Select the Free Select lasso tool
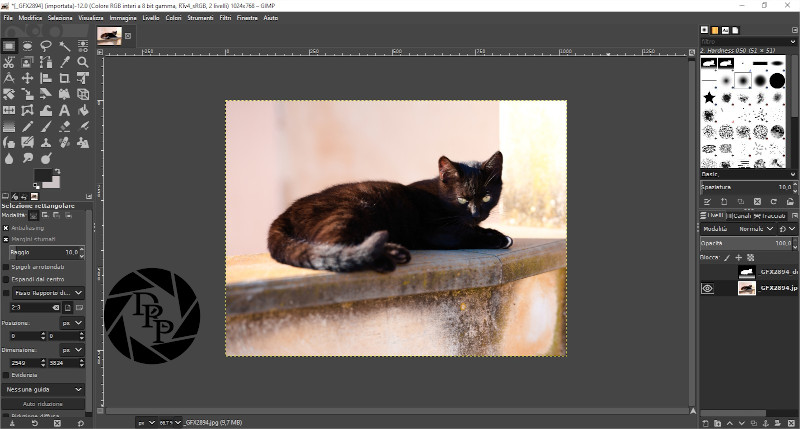800x429 pixels. pos(46,46)
